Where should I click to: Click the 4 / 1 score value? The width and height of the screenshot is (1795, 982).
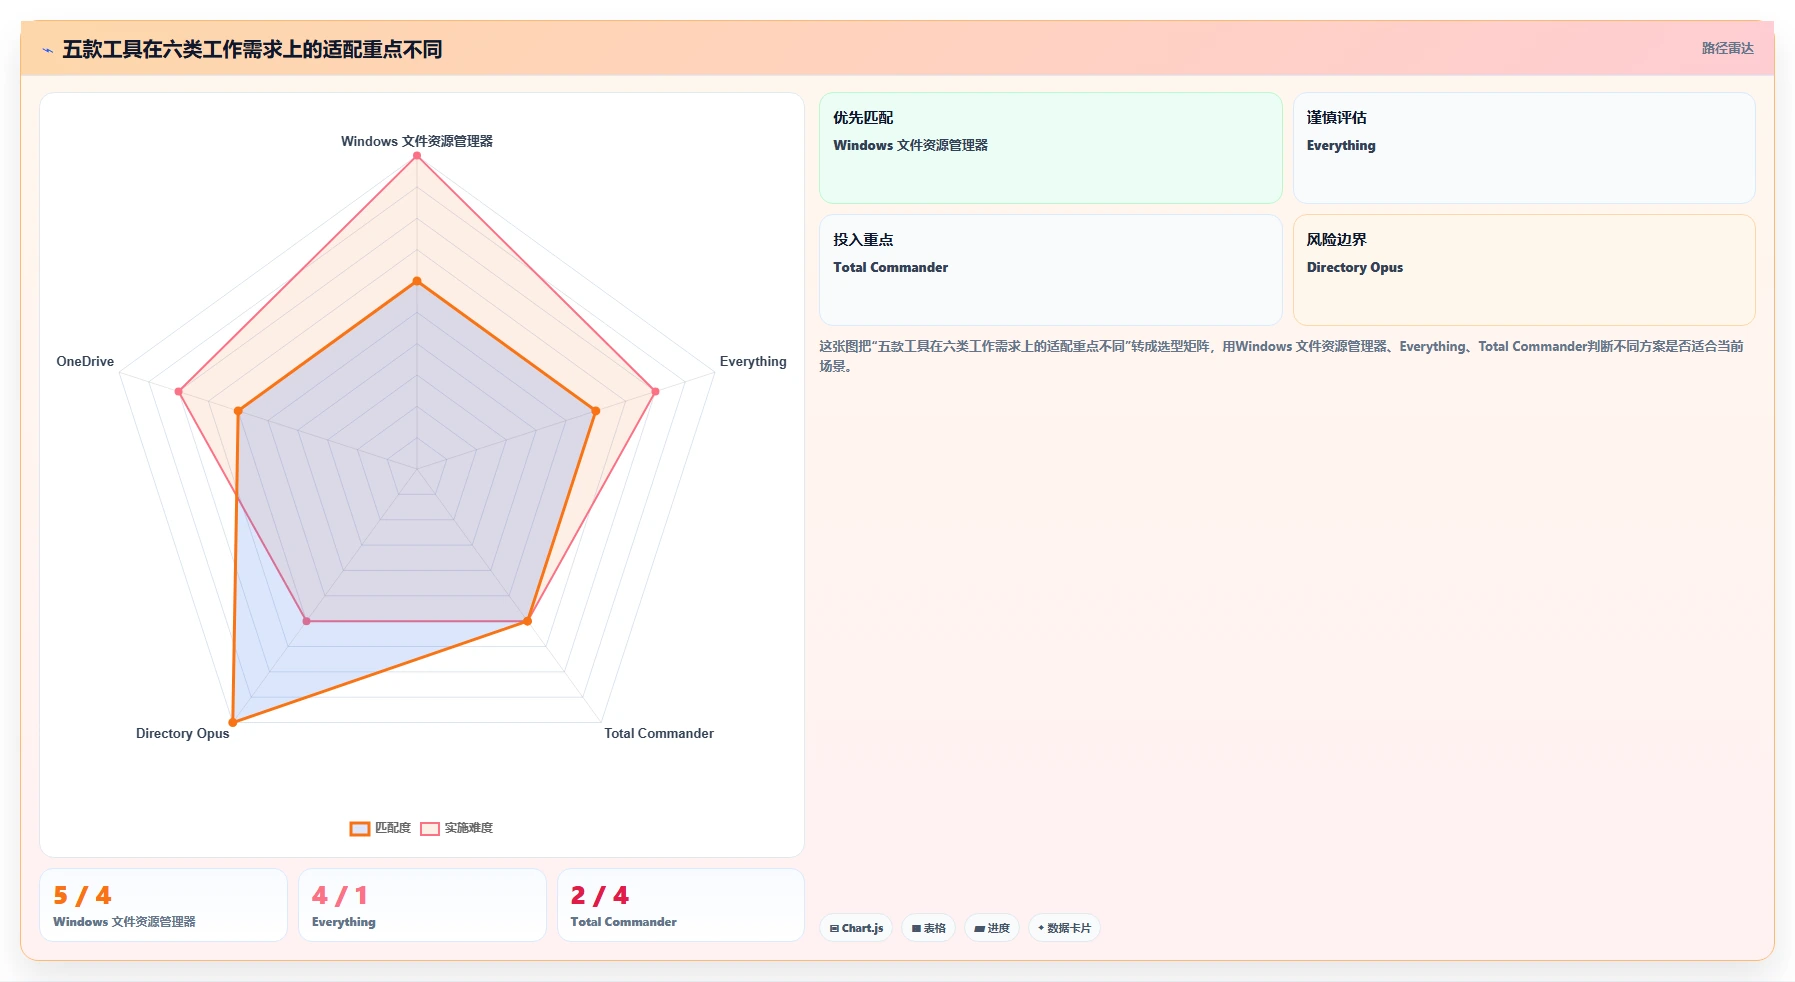[x=340, y=895]
